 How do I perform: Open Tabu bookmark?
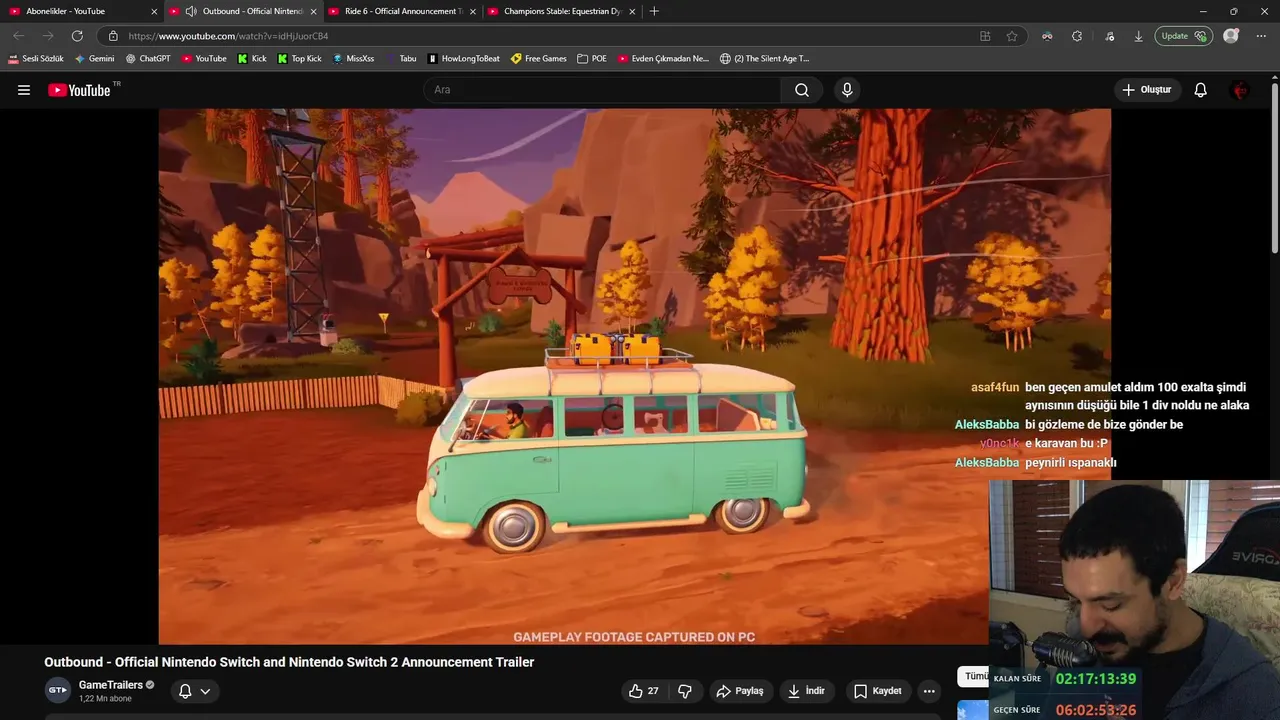[401, 59]
